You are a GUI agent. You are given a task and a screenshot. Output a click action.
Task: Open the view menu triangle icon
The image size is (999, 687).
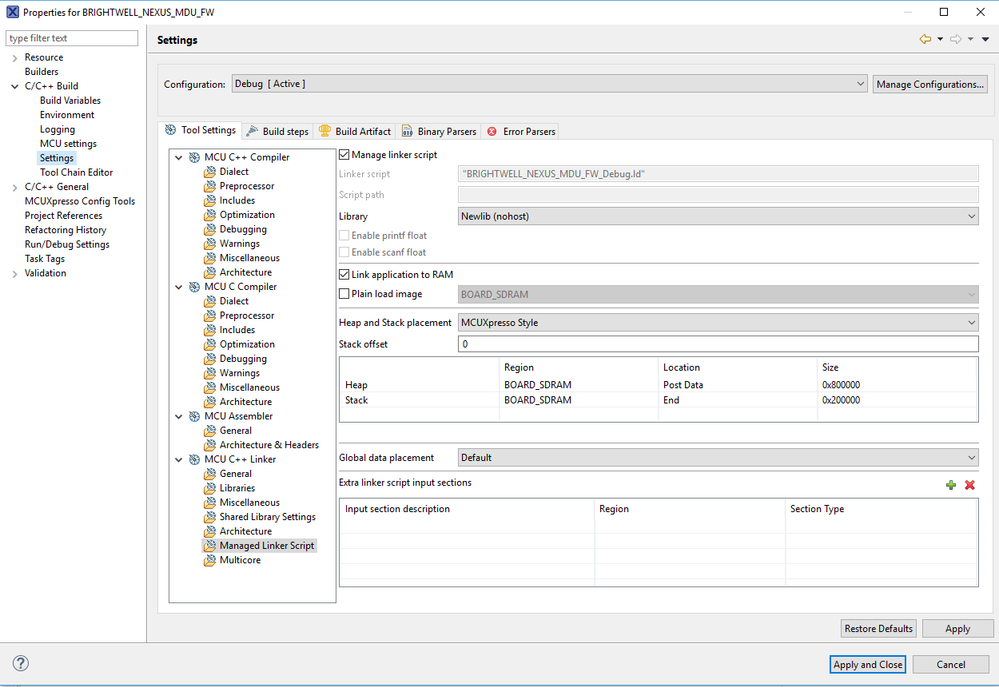[x=985, y=40]
